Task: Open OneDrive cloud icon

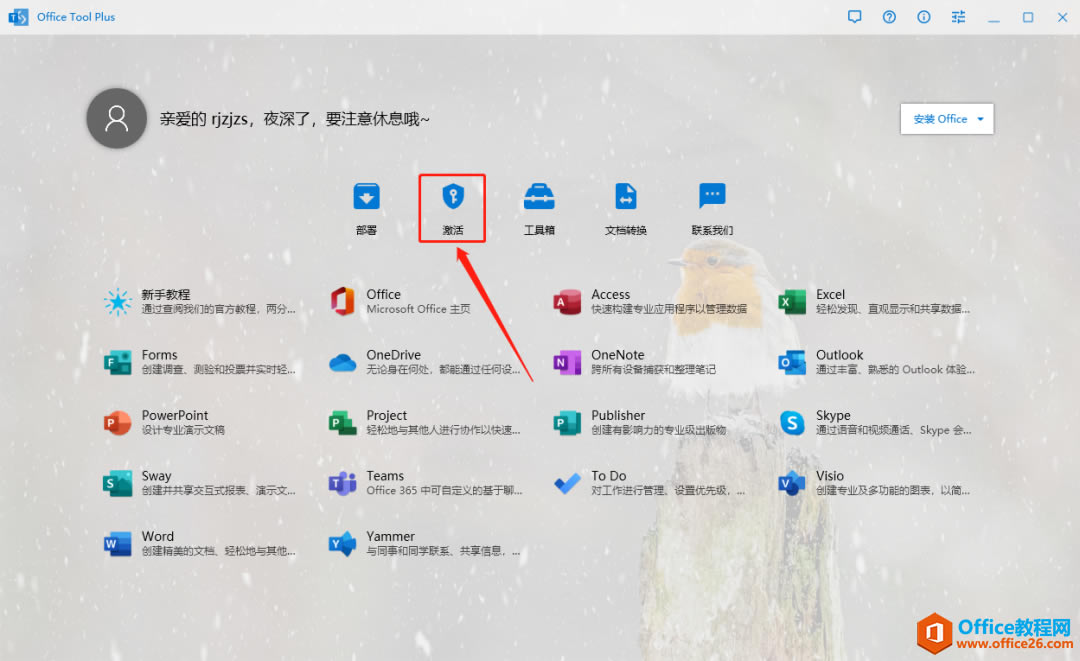Action: coord(342,362)
